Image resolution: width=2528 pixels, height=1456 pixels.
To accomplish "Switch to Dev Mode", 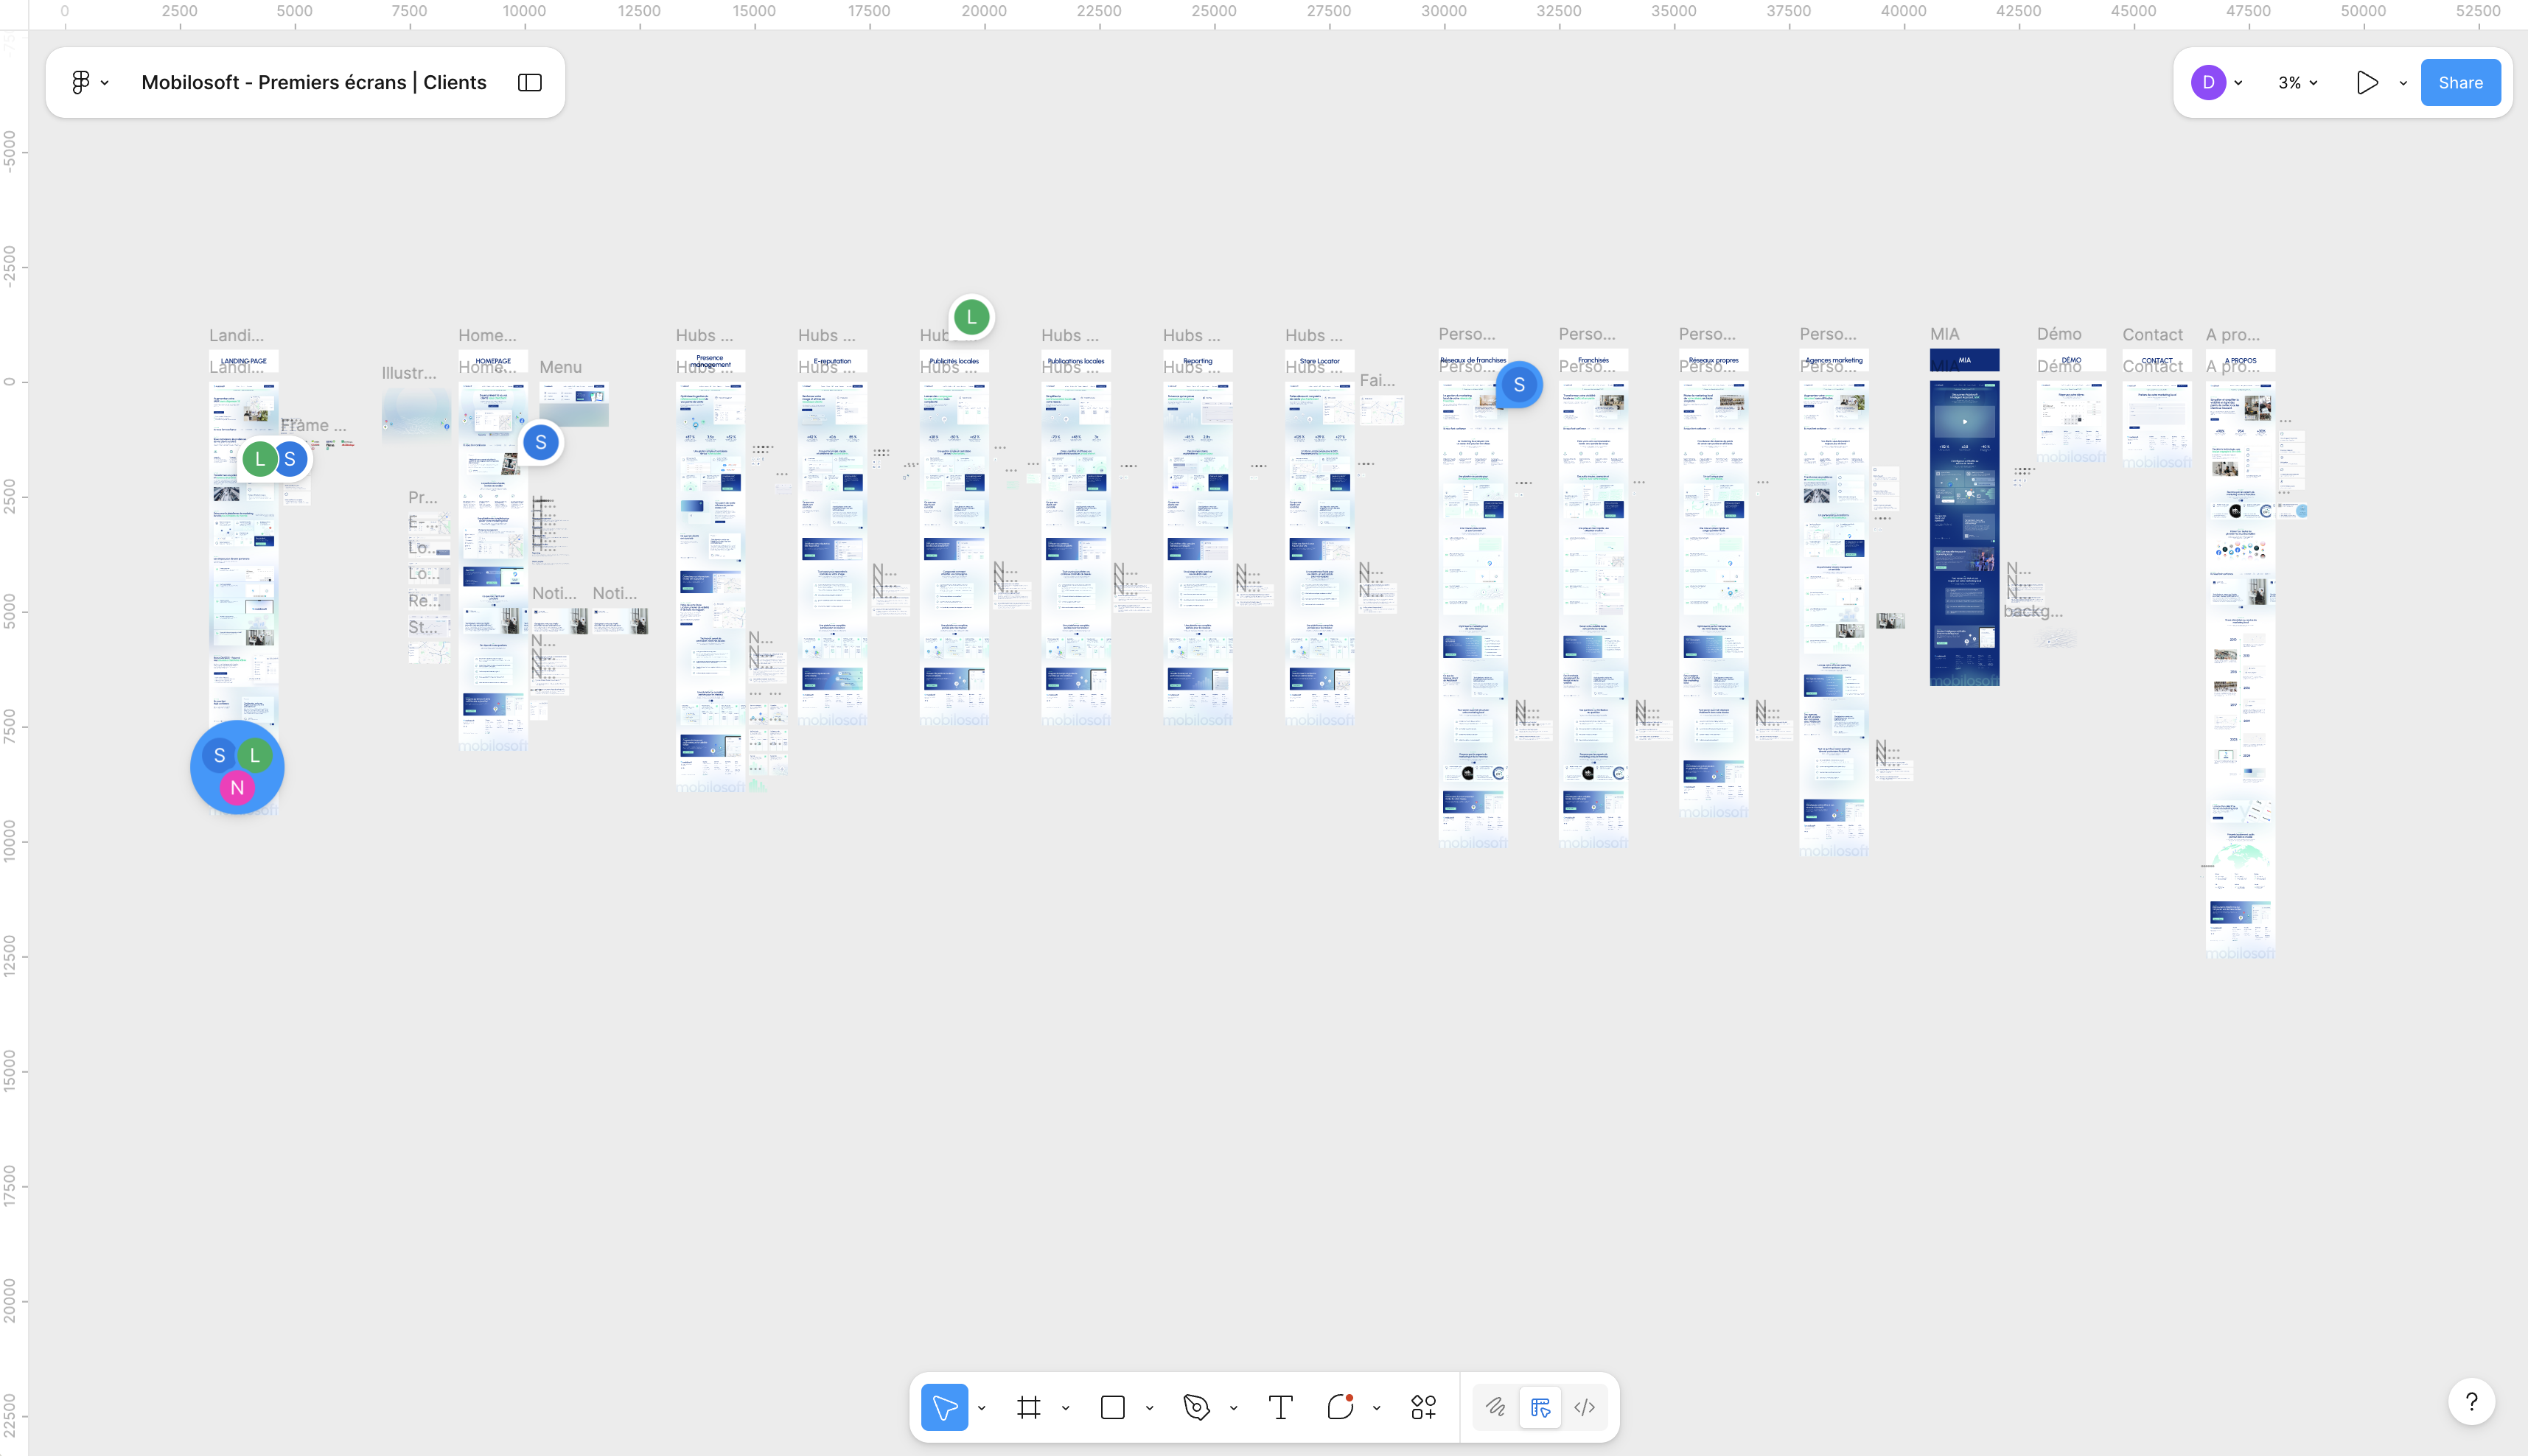I will 1585,1407.
